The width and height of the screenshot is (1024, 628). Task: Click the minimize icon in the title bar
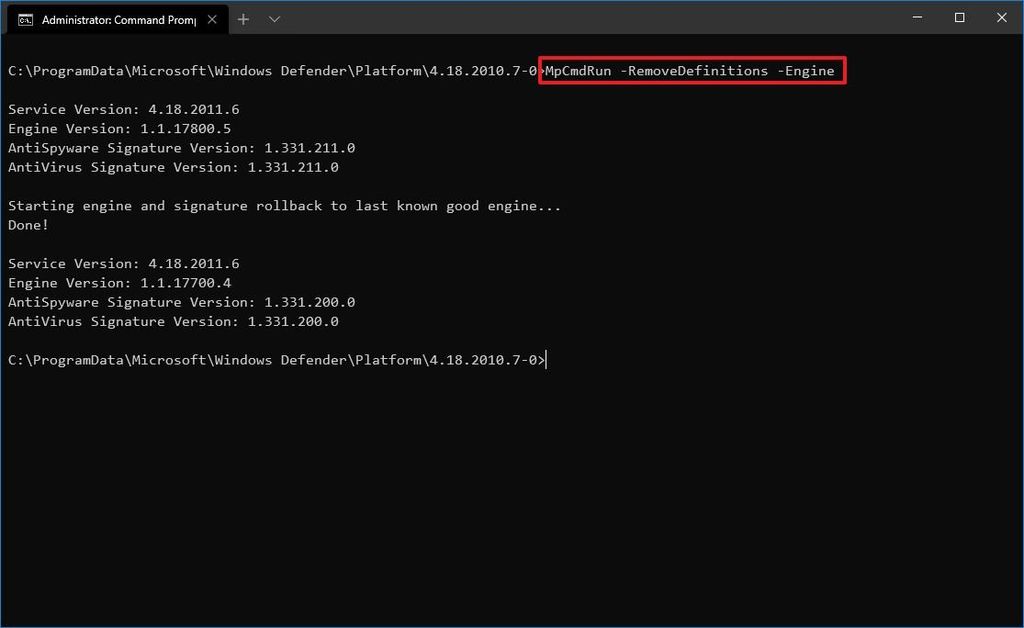click(x=917, y=17)
